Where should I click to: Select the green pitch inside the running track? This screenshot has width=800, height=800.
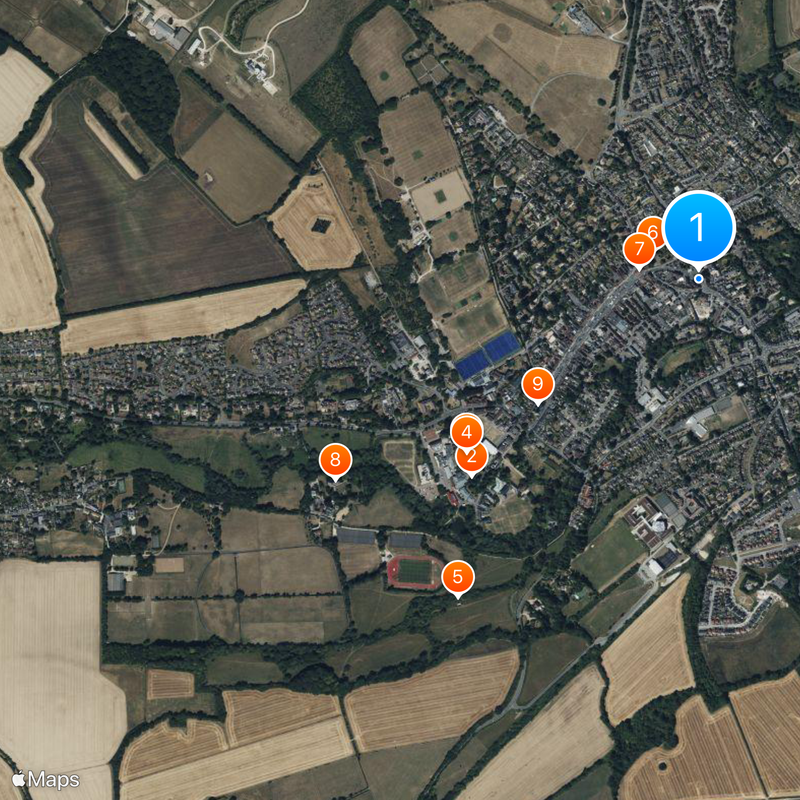click(414, 572)
